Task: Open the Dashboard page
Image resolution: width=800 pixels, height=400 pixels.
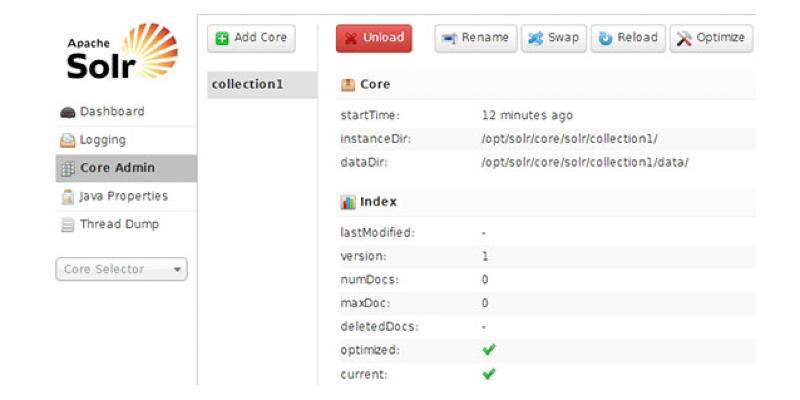Action: 111,112
